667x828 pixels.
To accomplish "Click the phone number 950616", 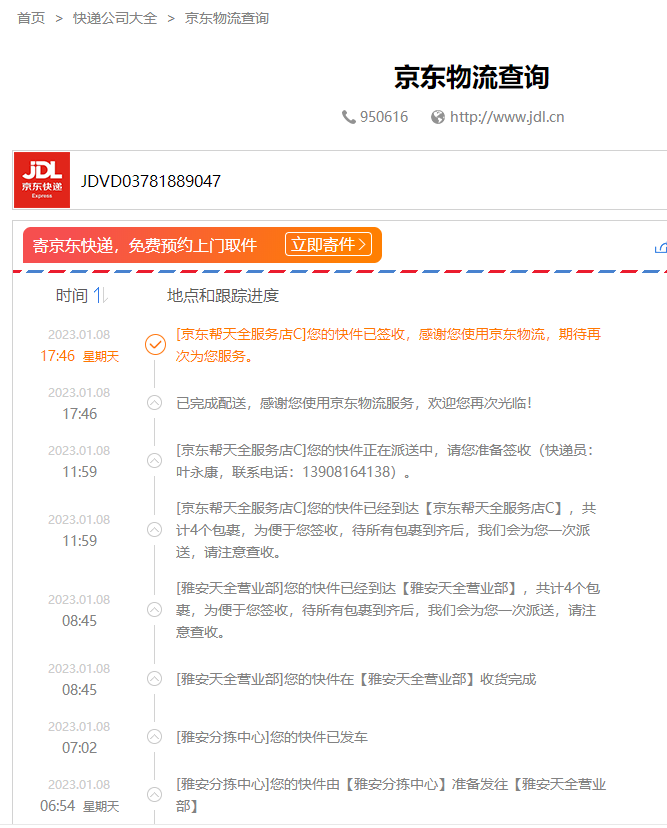I will pyautogui.click(x=384, y=117).
